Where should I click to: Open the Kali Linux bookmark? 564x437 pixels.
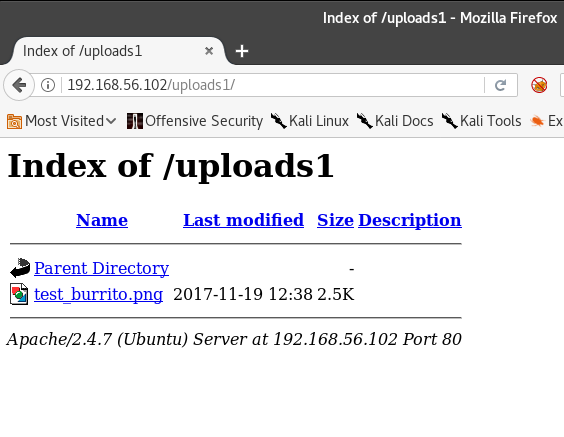309,121
